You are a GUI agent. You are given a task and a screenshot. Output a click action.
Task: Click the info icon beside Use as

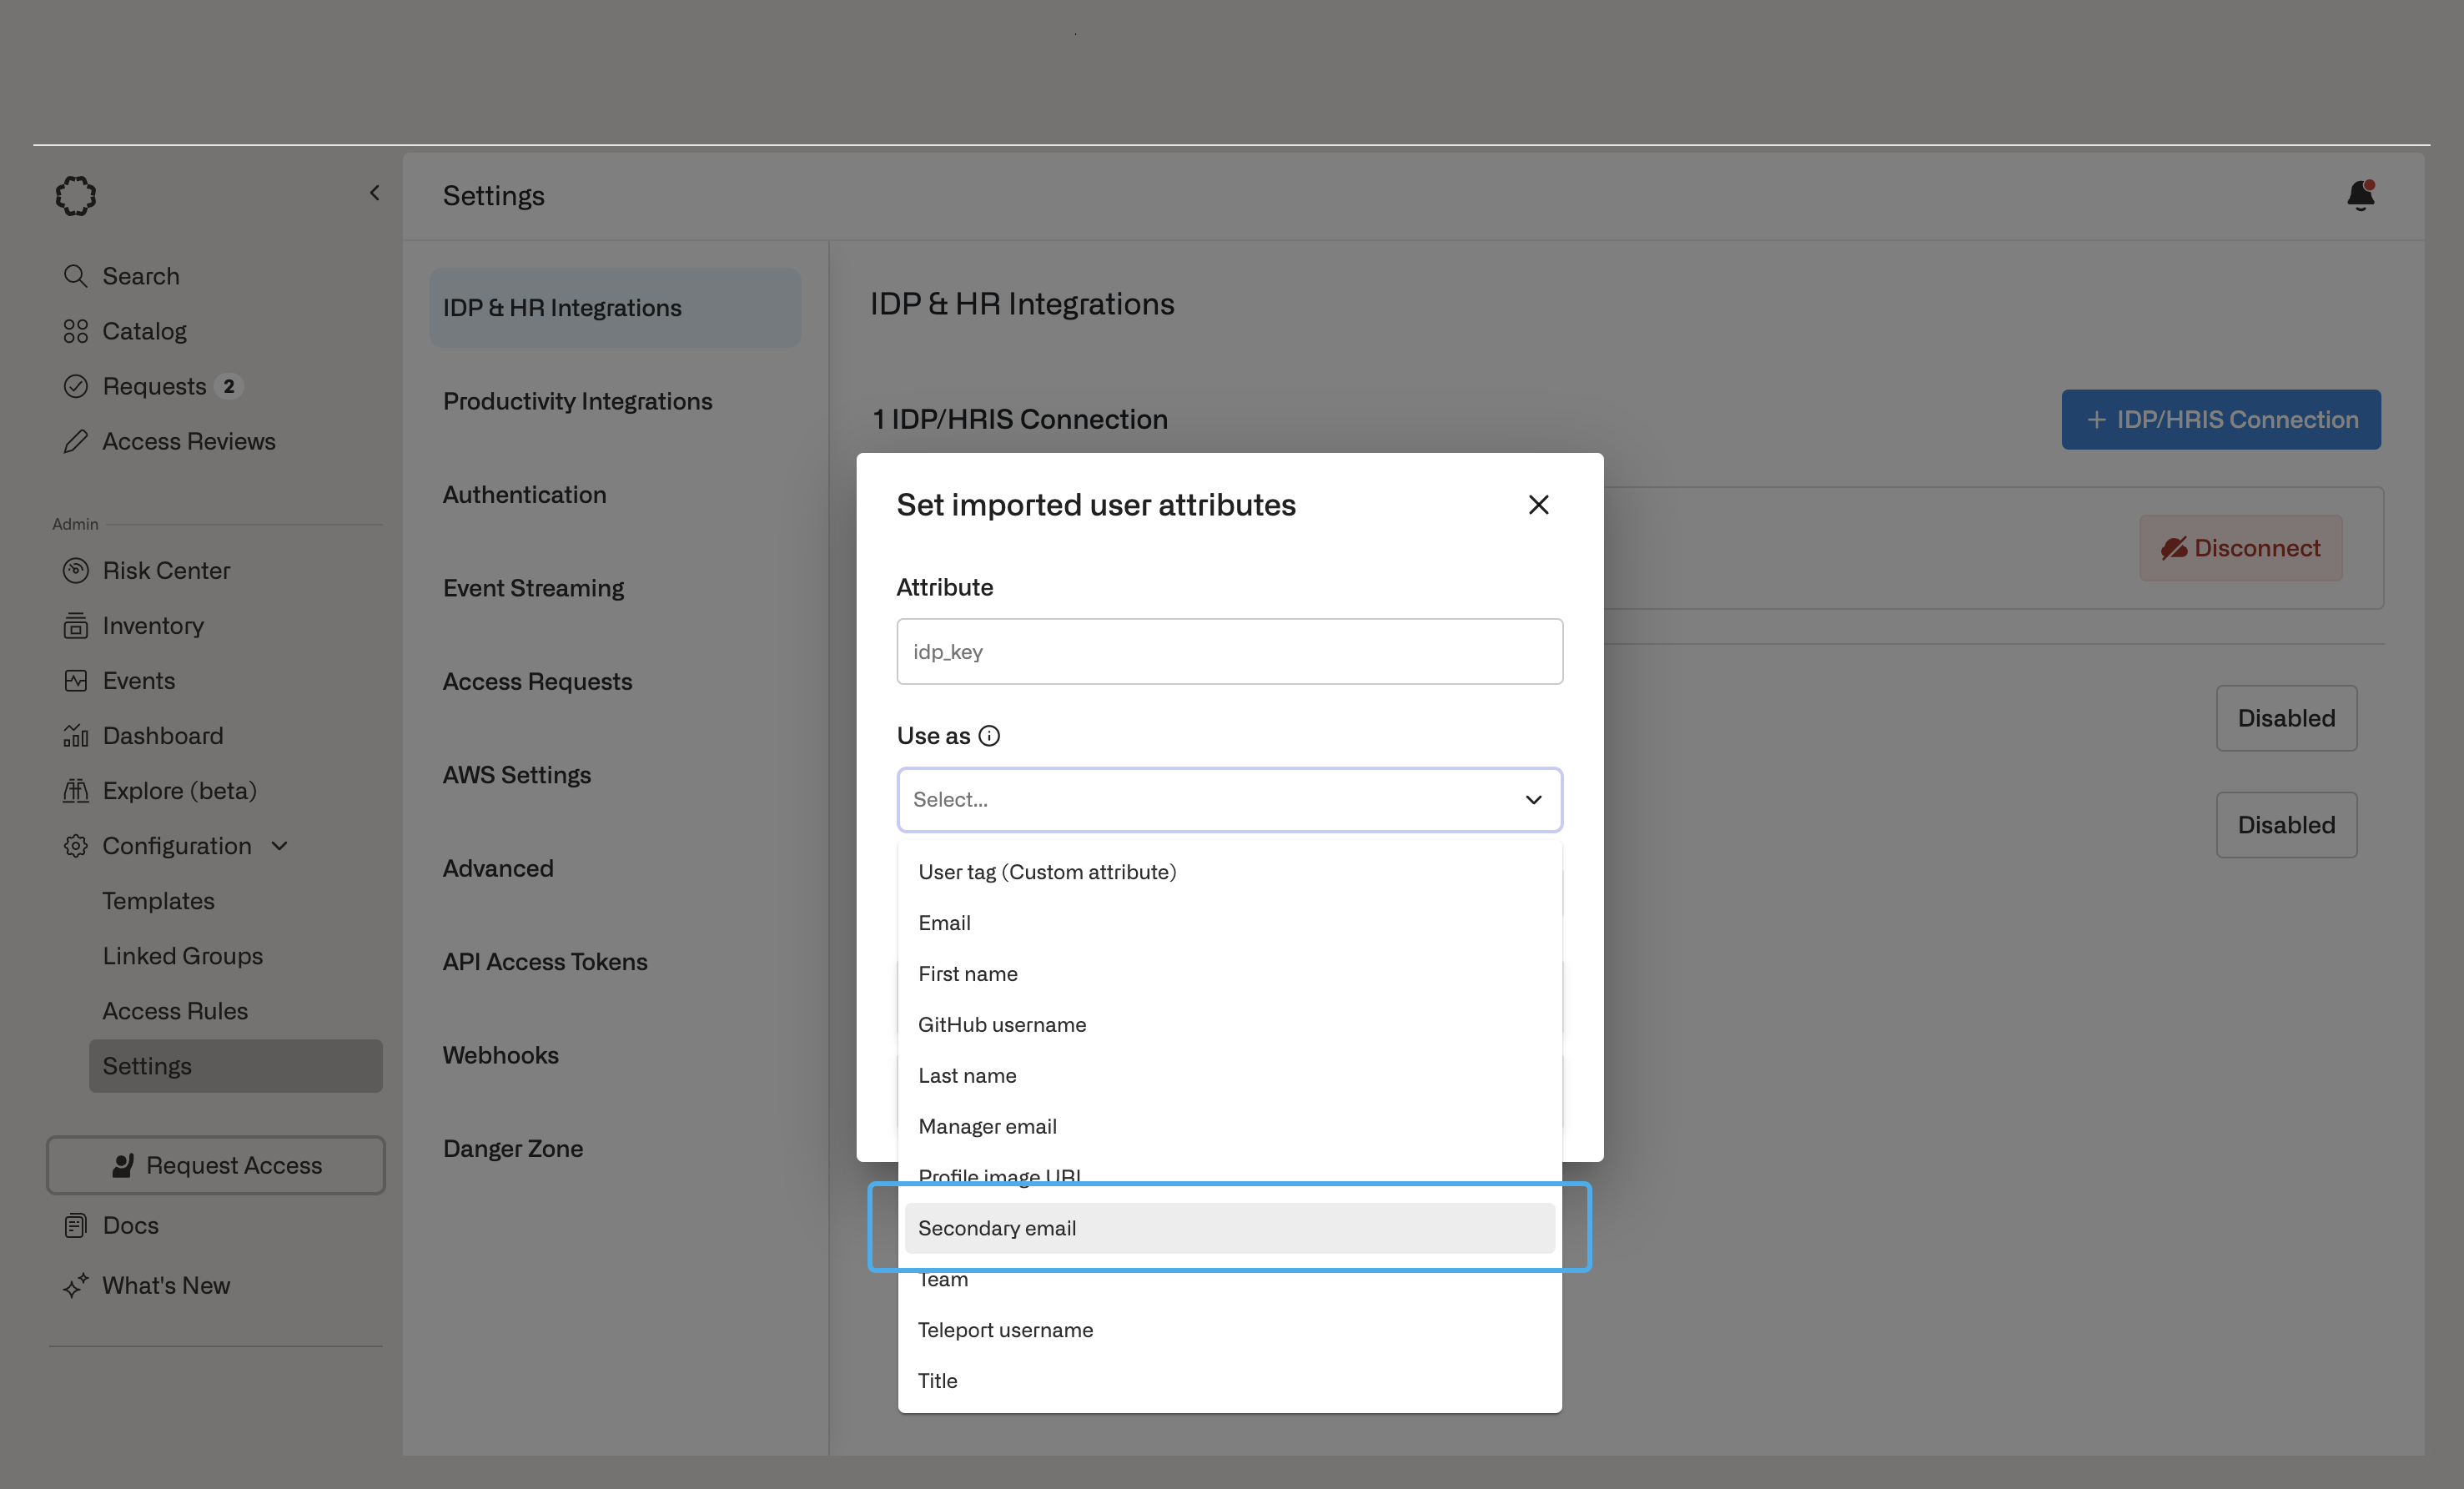point(989,736)
